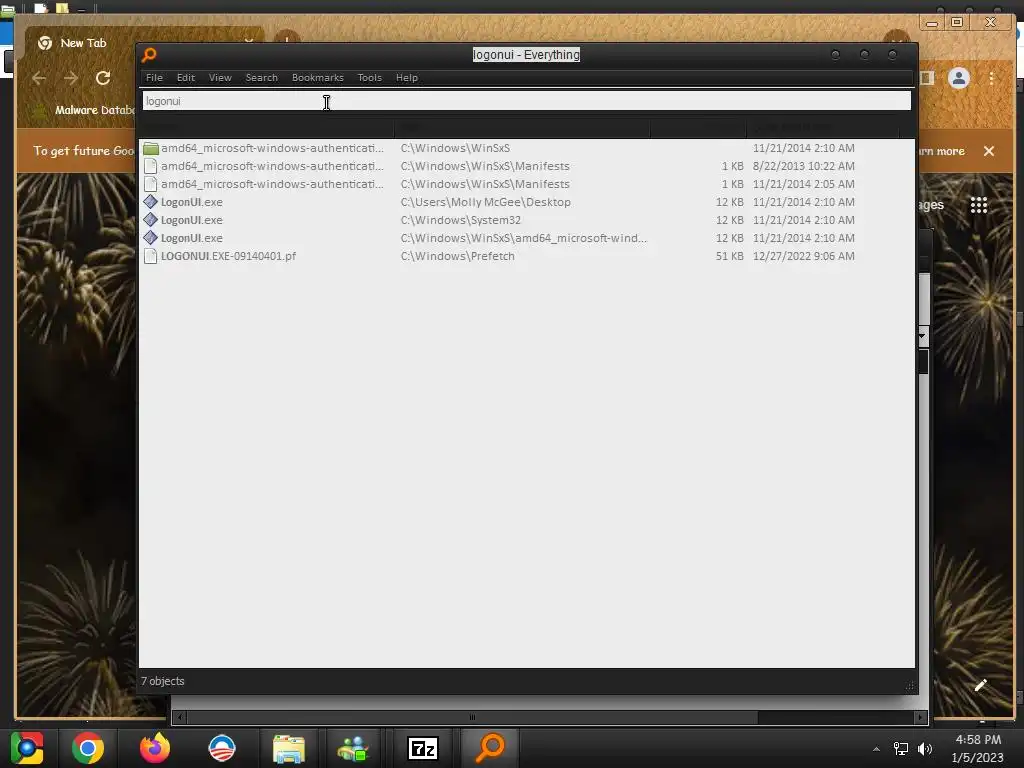This screenshot has height=768, width=1024.
Task: Open the Obama-logo app on the taskbar
Action: (x=221, y=748)
